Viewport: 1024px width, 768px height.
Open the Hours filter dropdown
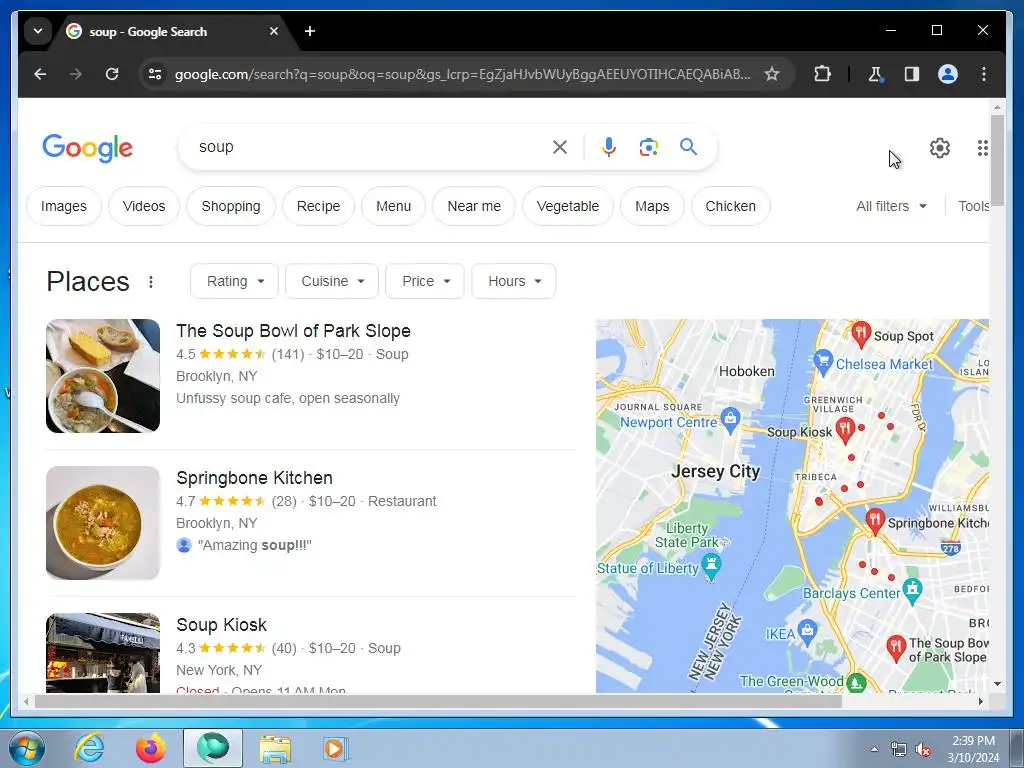click(514, 281)
